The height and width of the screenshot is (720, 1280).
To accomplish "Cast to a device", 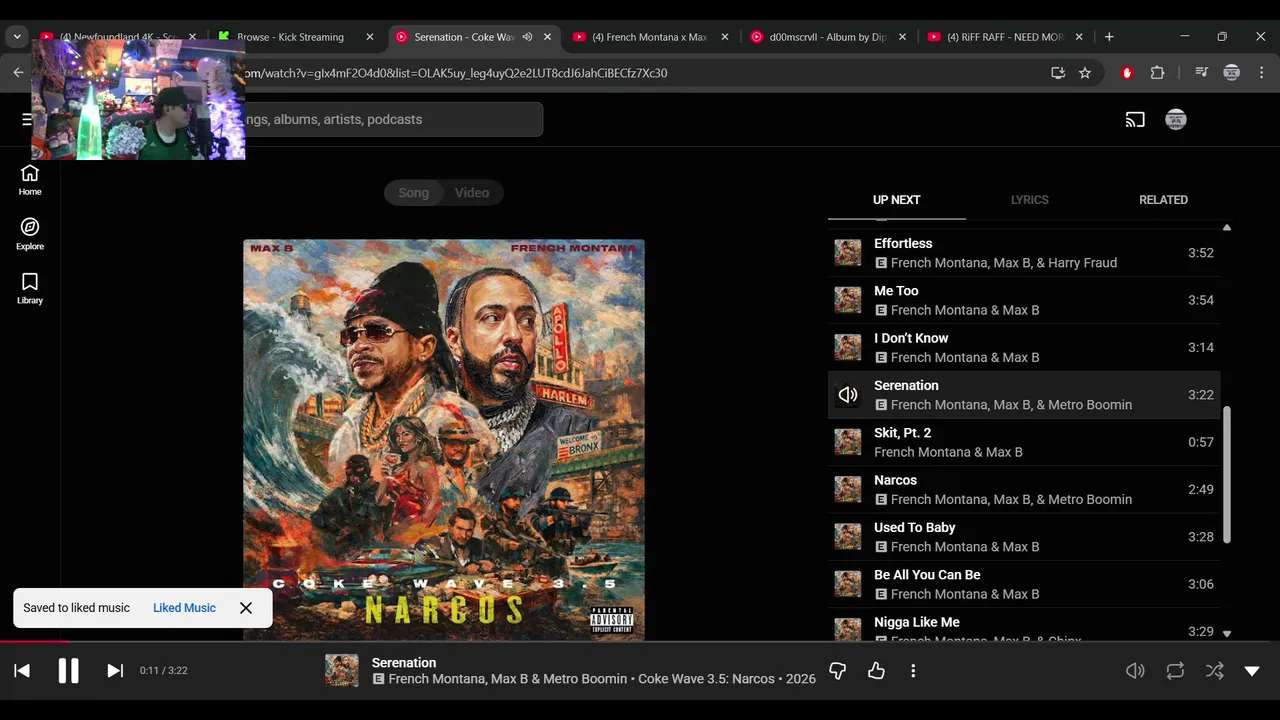I will 1135,120.
